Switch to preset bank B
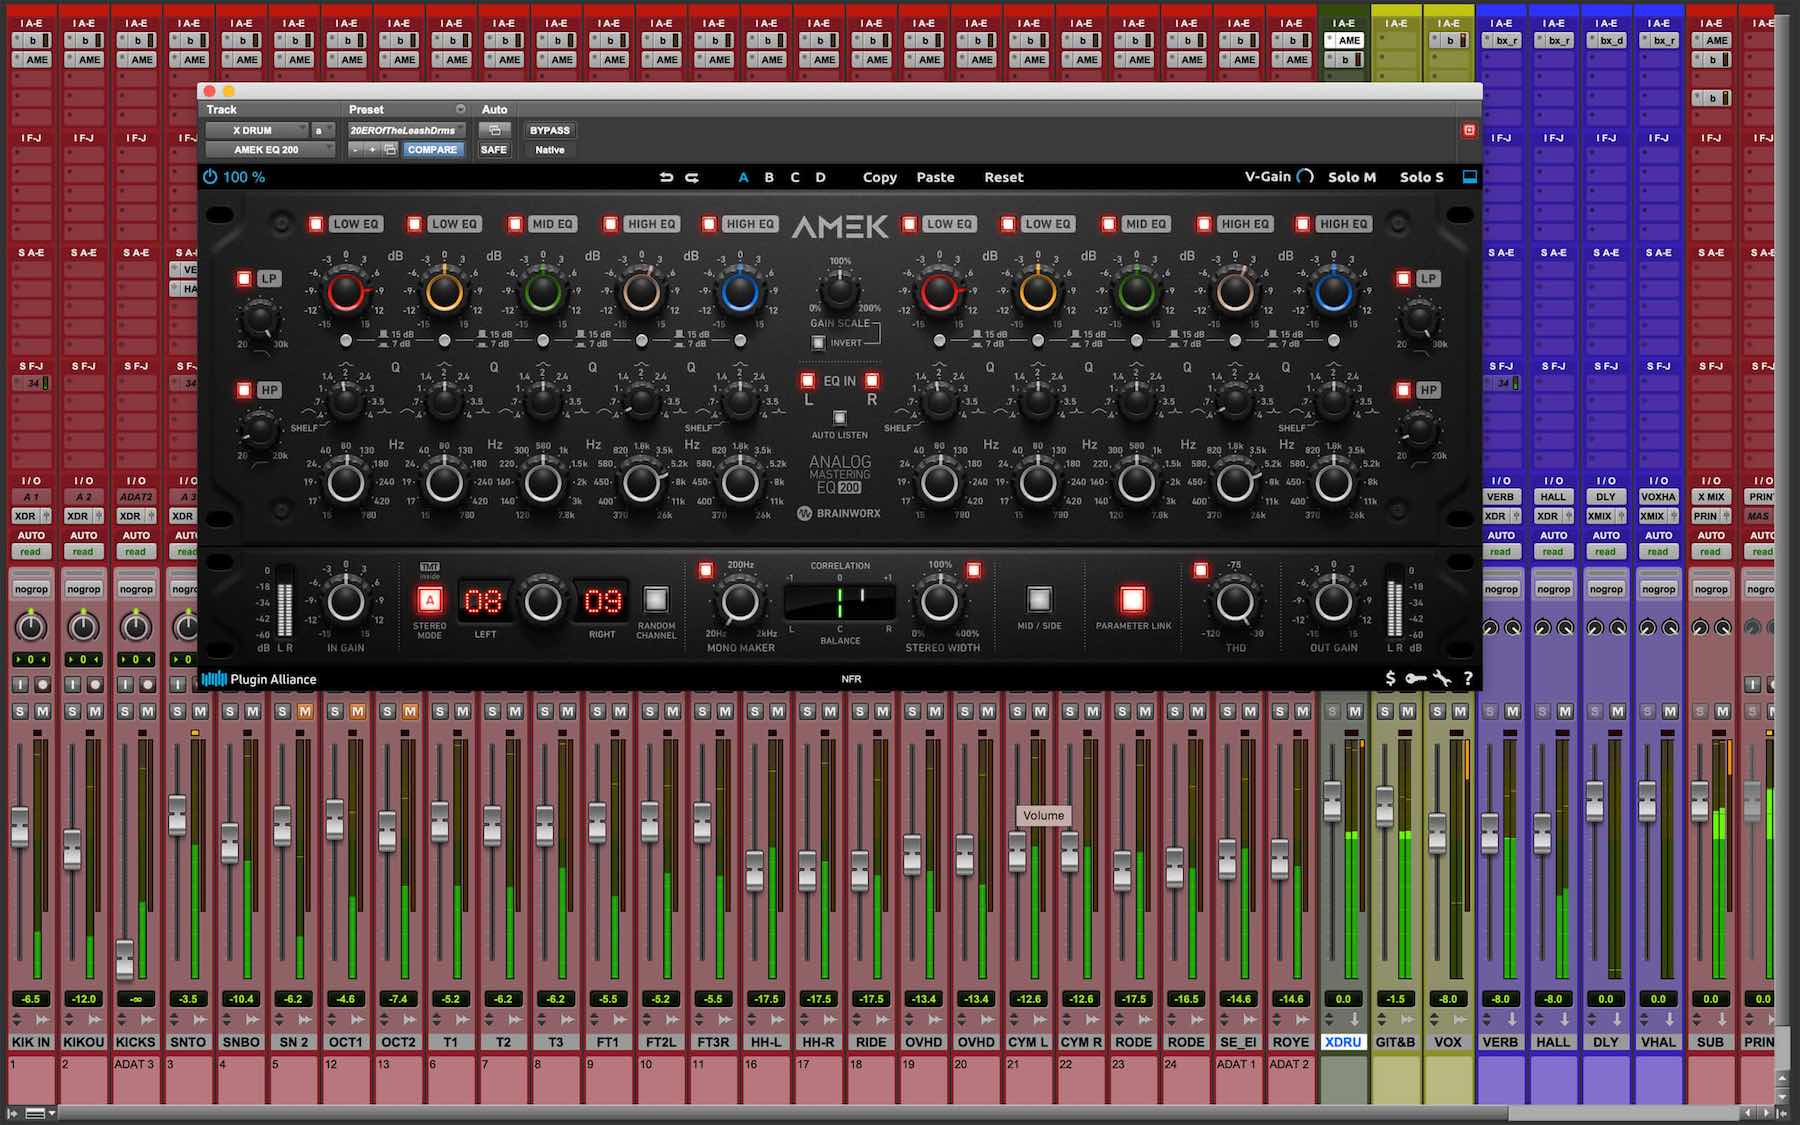1800x1125 pixels. pyautogui.click(x=768, y=177)
